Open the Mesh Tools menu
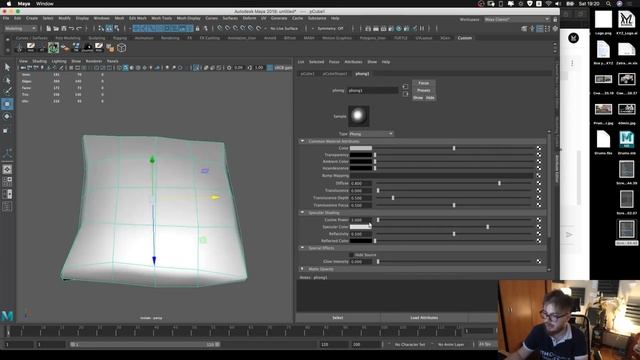 pyautogui.click(x=162, y=18)
